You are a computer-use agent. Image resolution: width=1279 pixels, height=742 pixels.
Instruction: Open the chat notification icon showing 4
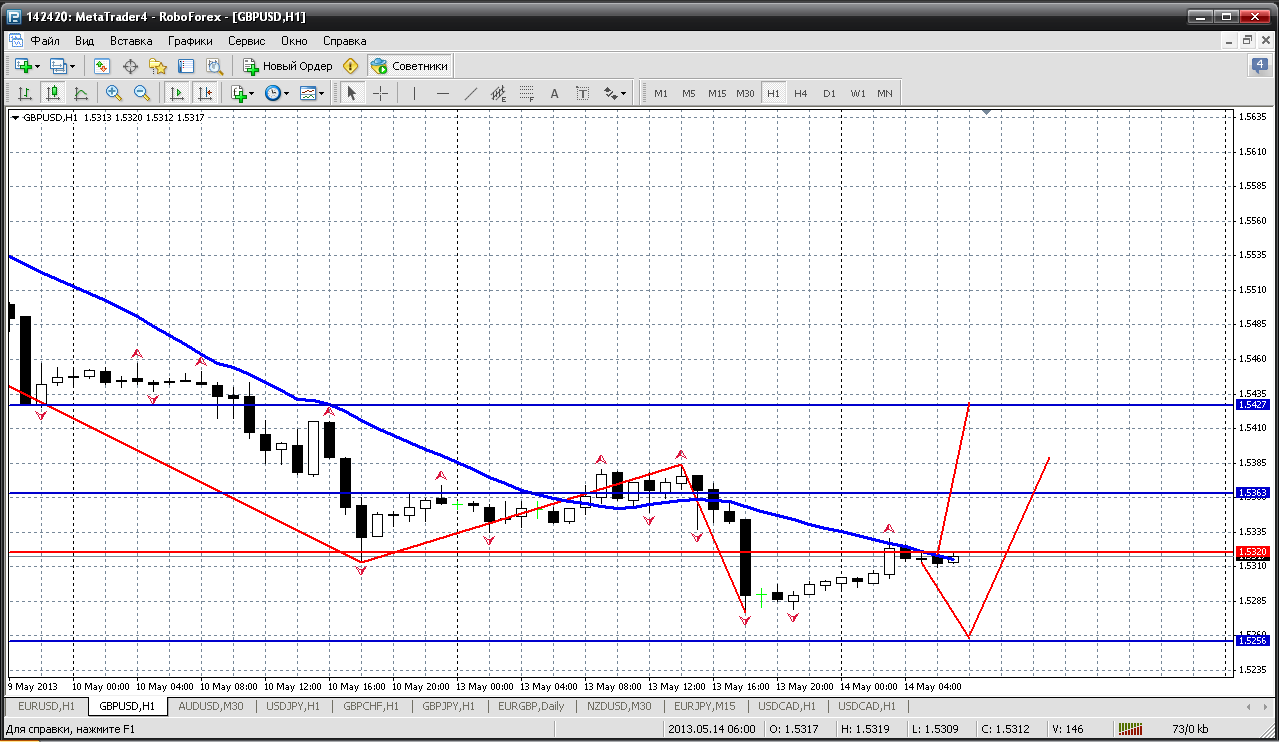pyautogui.click(x=1260, y=66)
